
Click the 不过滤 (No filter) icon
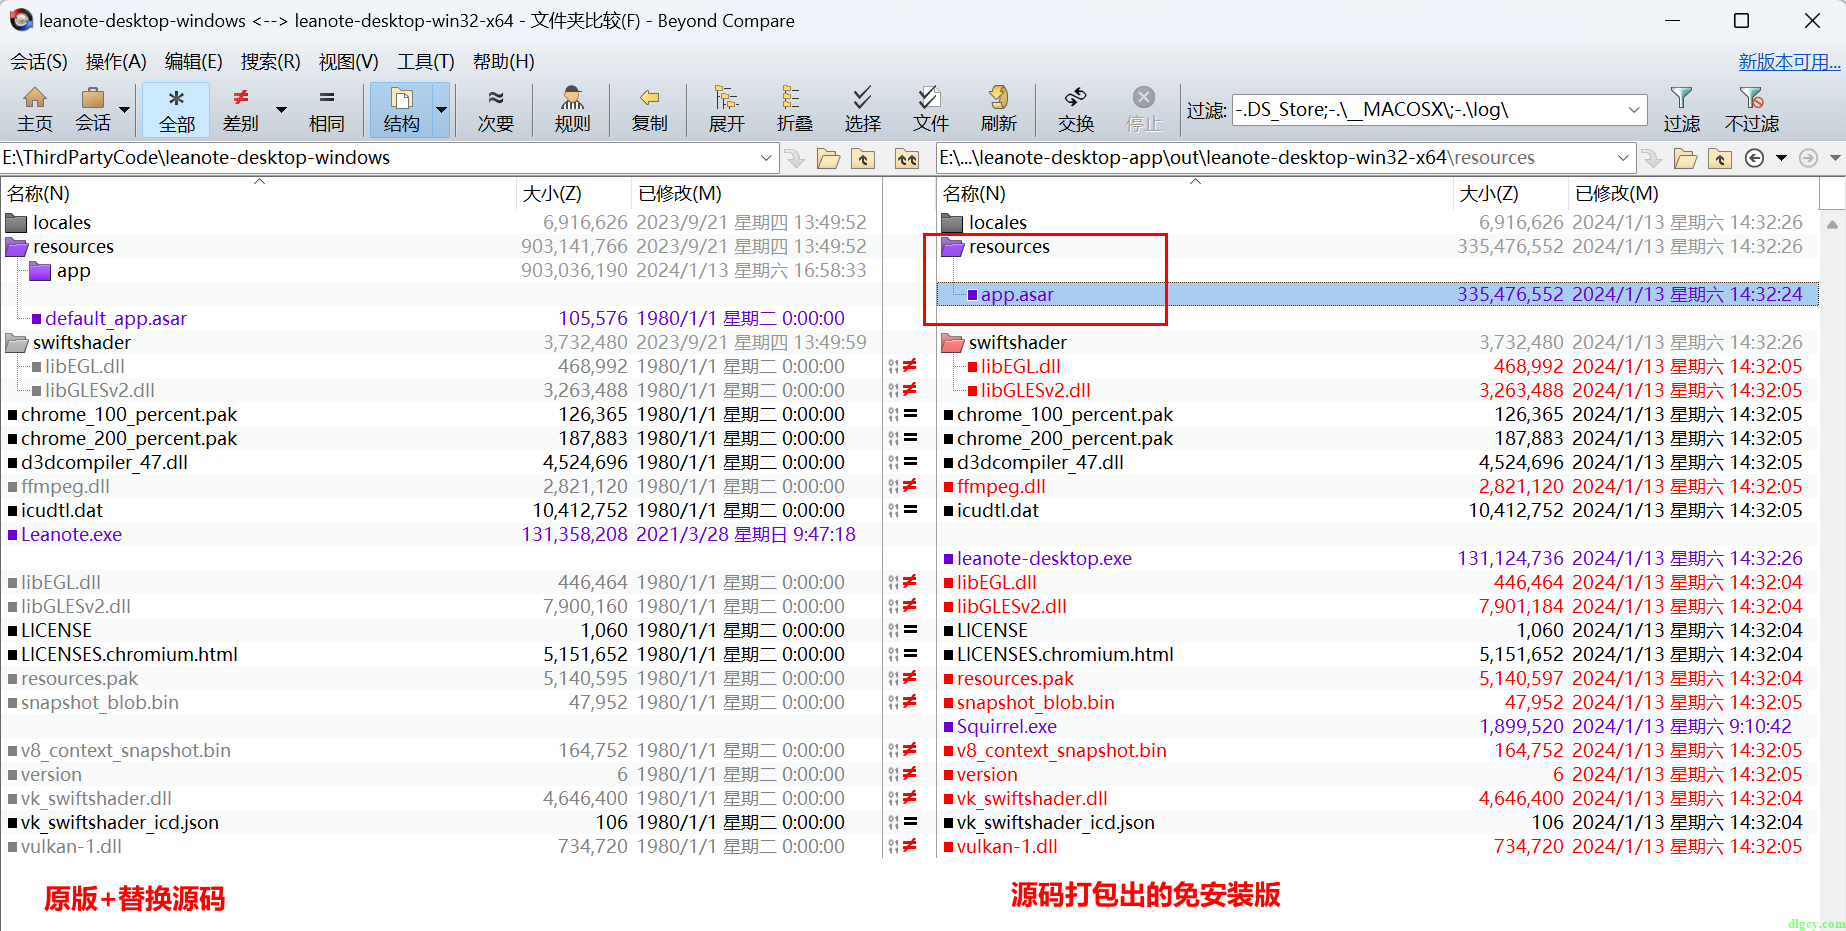tap(1751, 110)
